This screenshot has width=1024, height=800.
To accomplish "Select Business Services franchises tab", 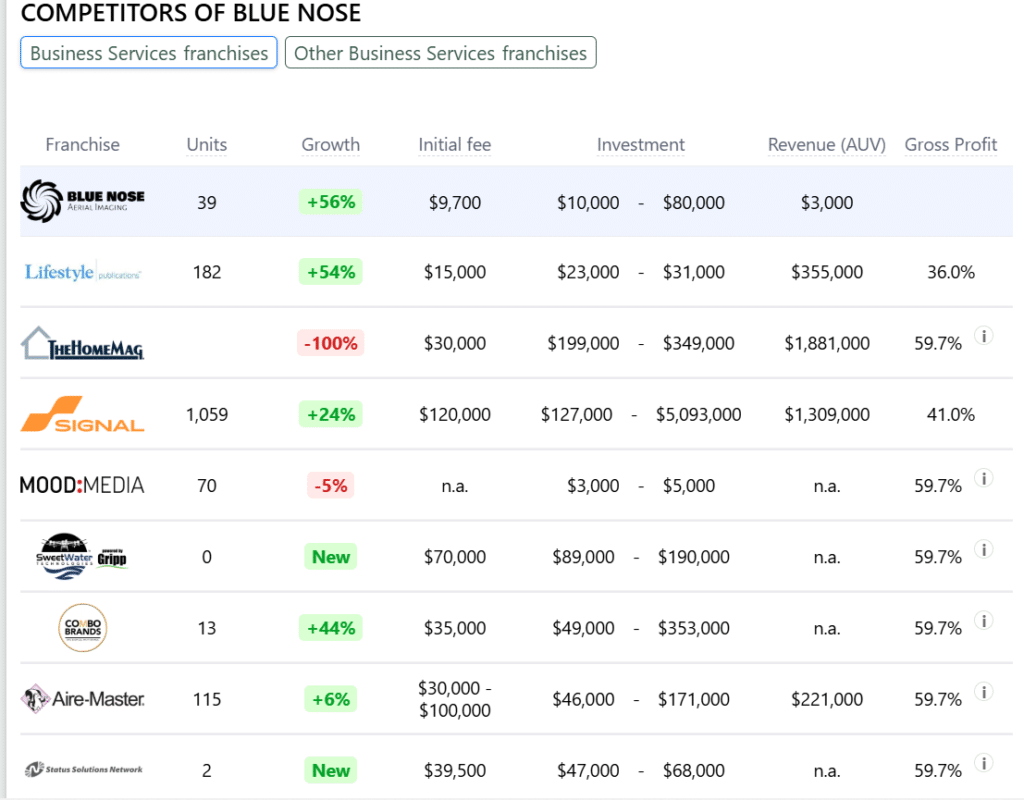I will point(149,53).
